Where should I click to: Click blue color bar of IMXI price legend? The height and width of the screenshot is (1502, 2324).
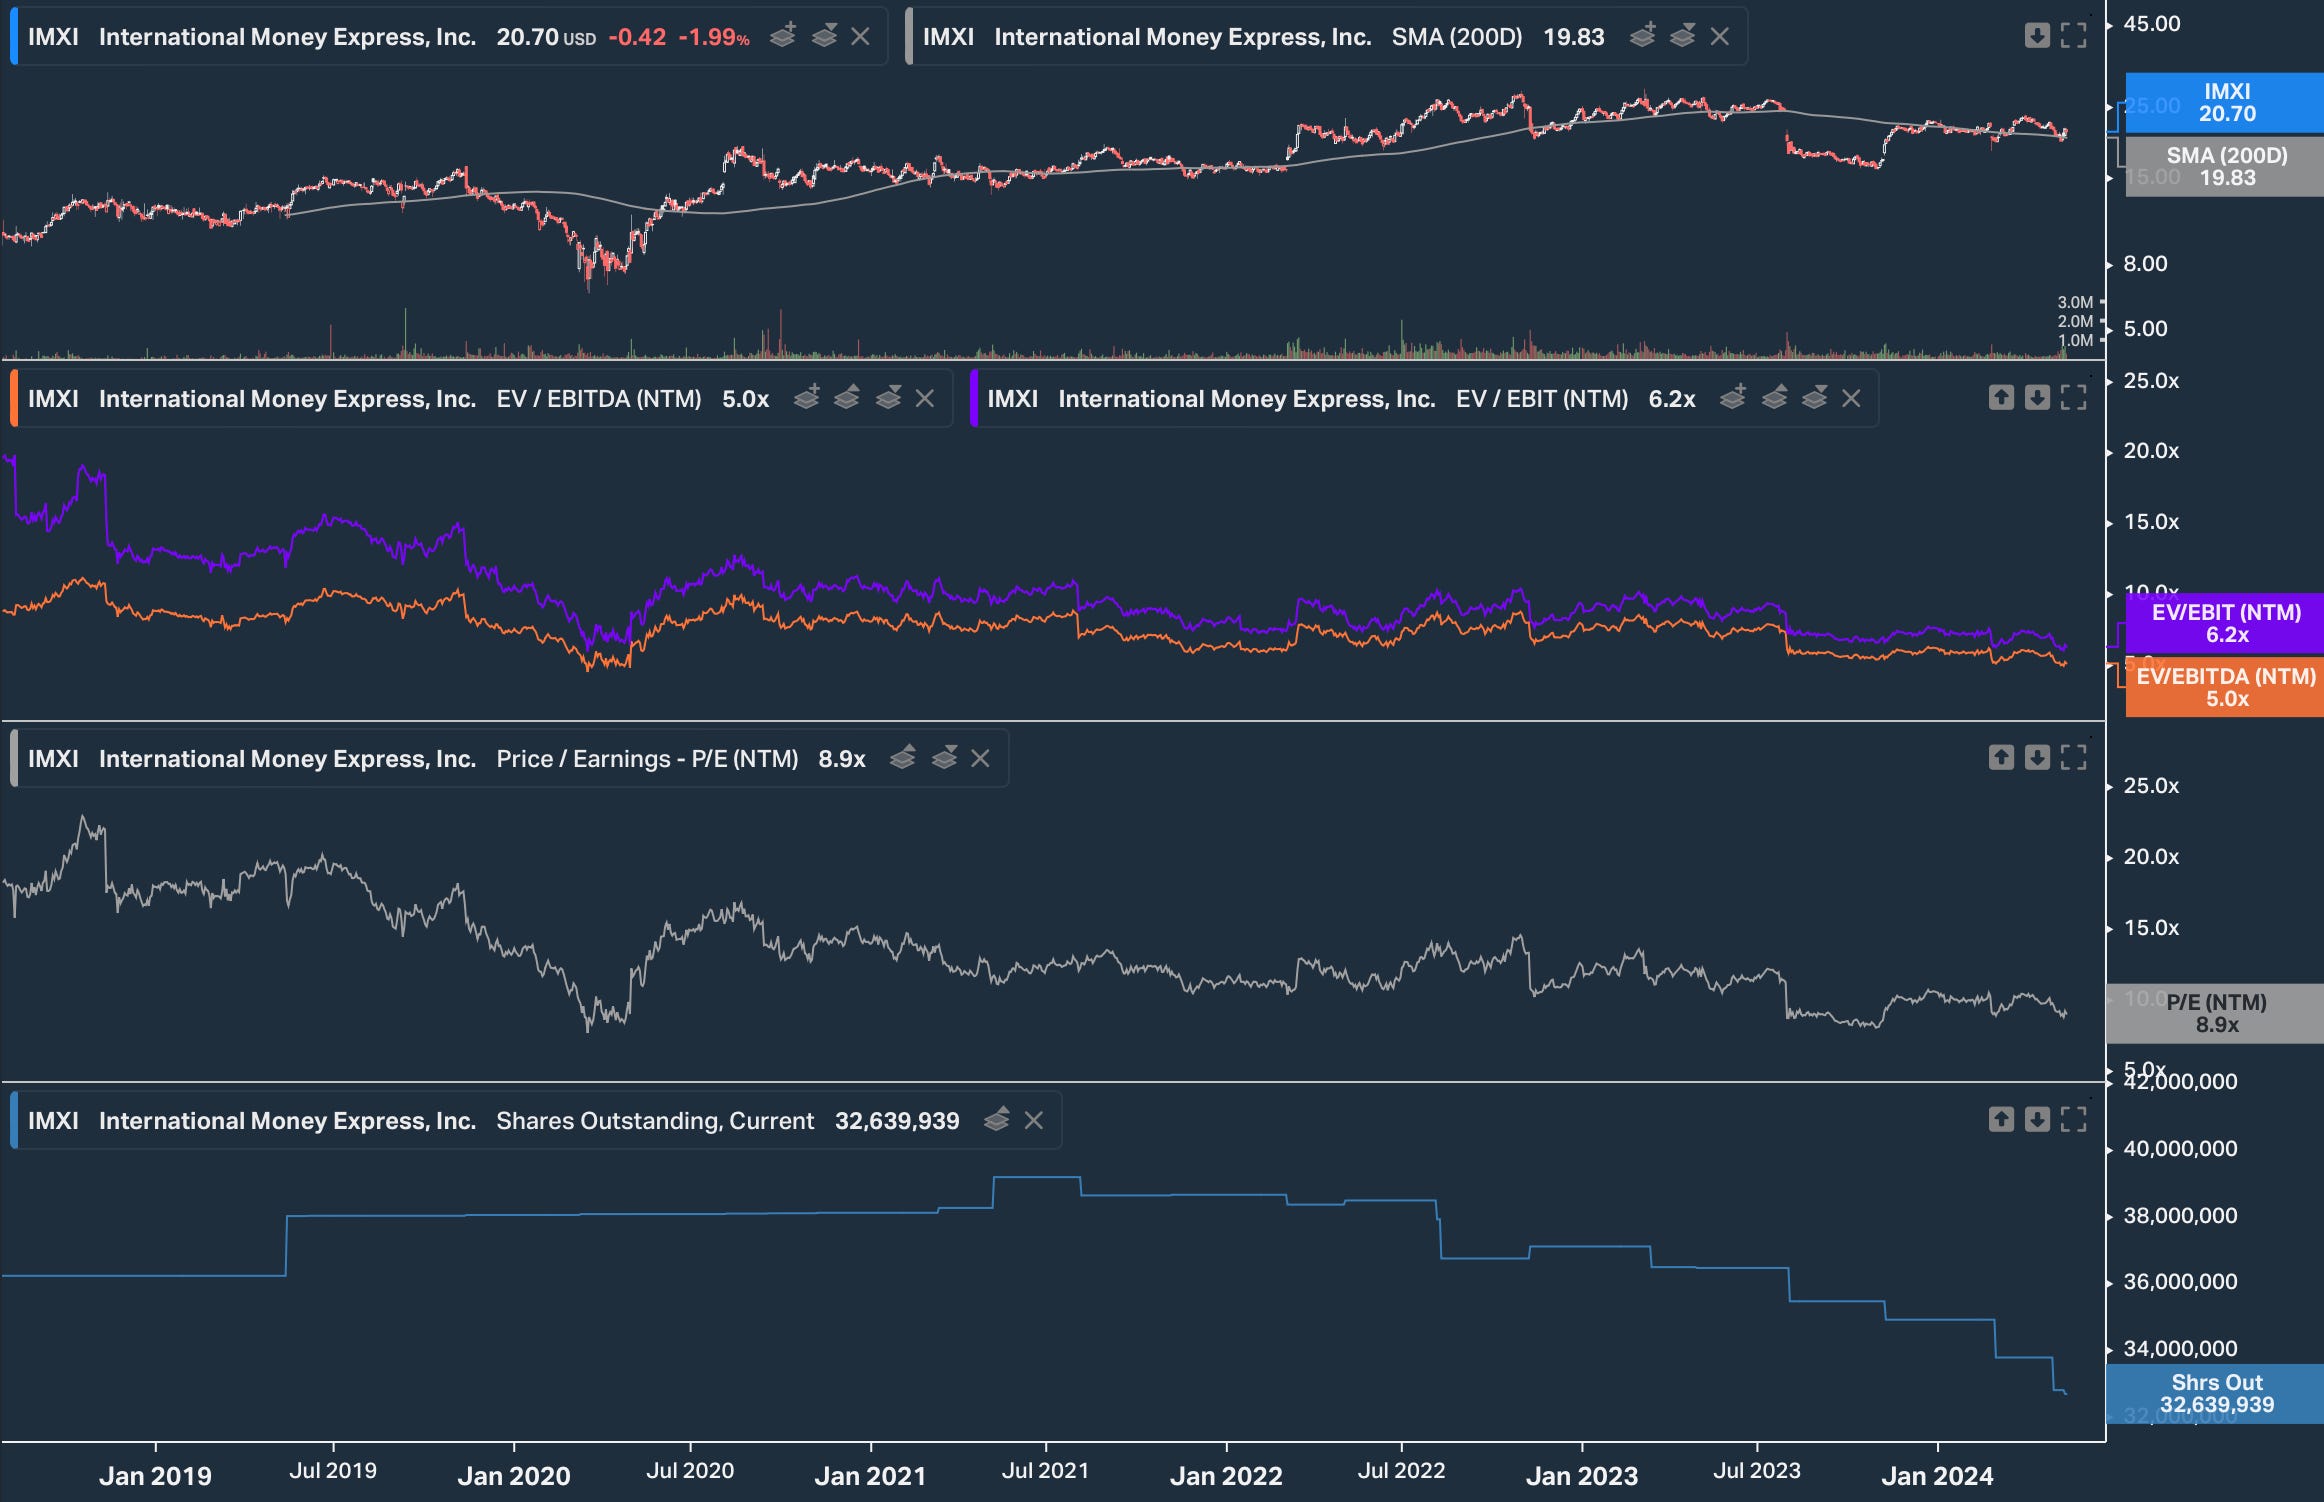[x=13, y=37]
